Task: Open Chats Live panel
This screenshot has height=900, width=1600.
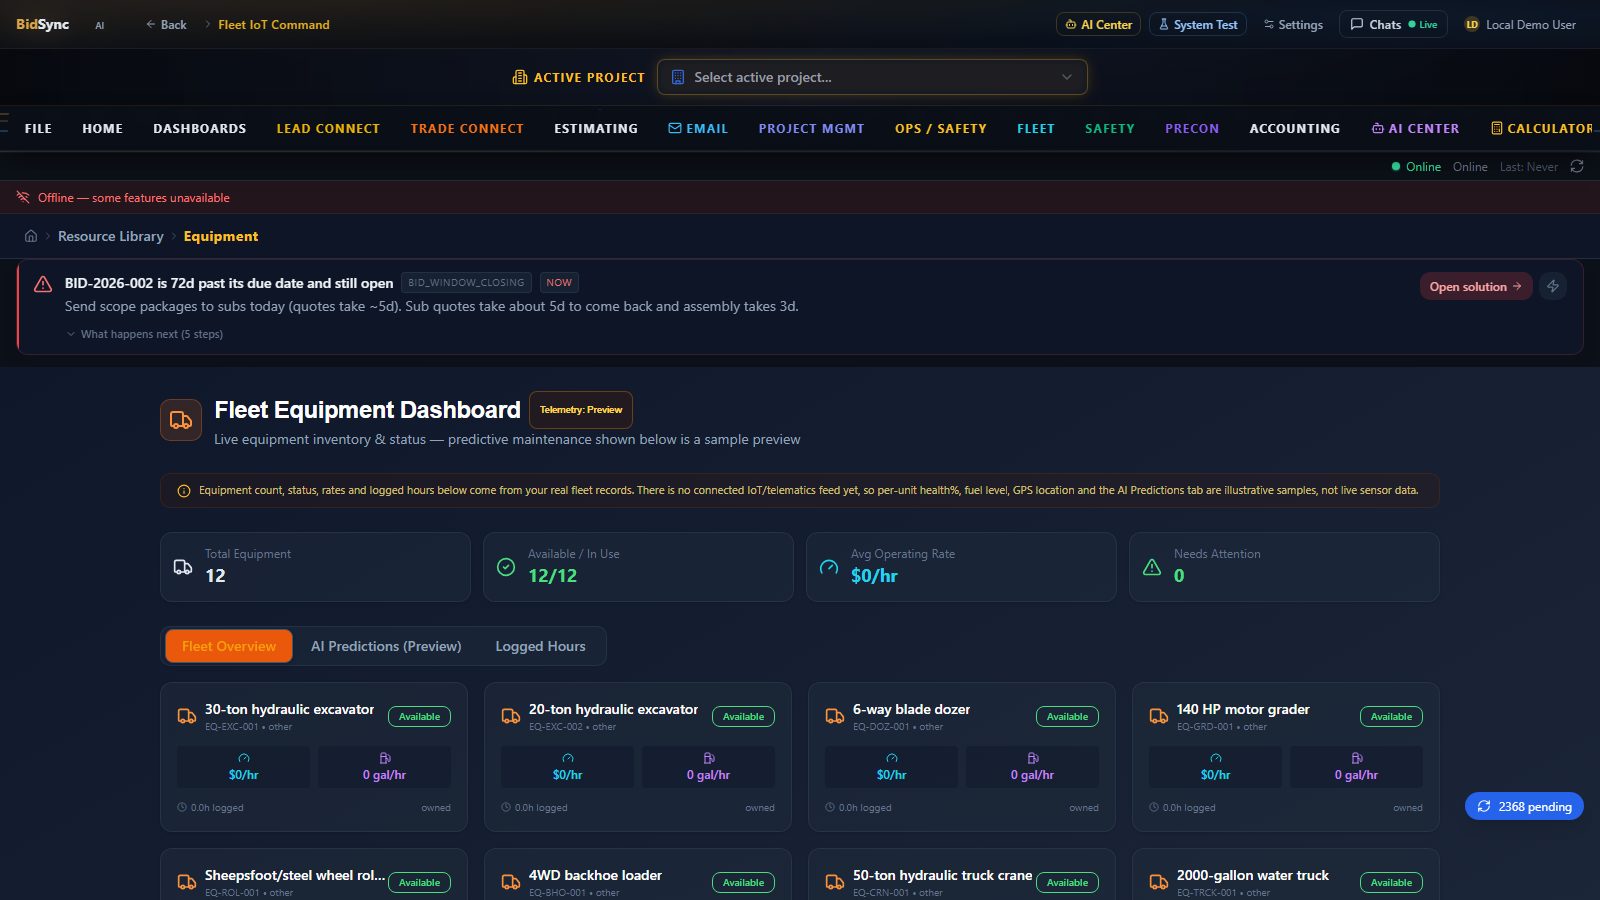Action: click(1393, 24)
